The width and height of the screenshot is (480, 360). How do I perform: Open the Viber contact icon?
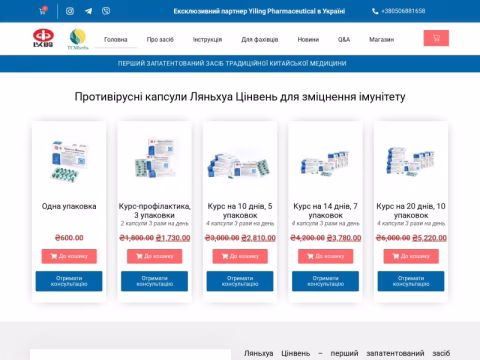(106, 11)
